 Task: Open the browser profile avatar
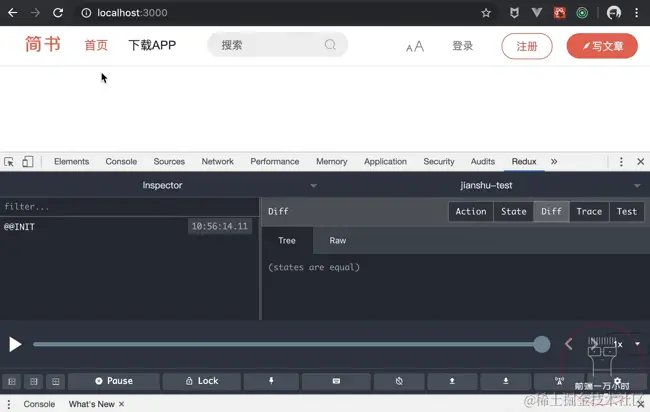click(614, 13)
